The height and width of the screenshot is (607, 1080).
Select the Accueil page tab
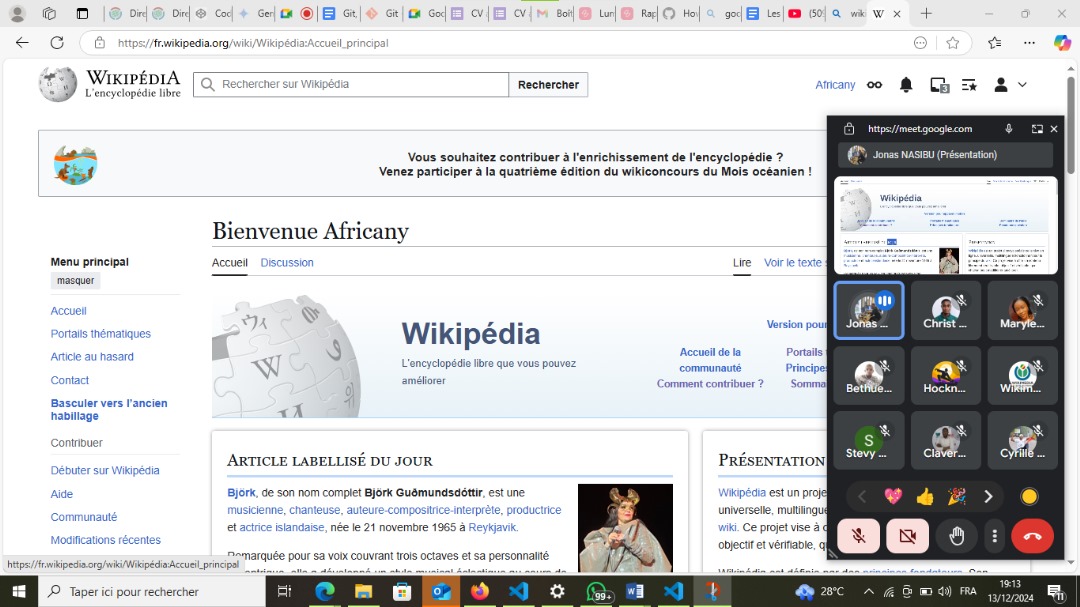[x=229, y=263]
